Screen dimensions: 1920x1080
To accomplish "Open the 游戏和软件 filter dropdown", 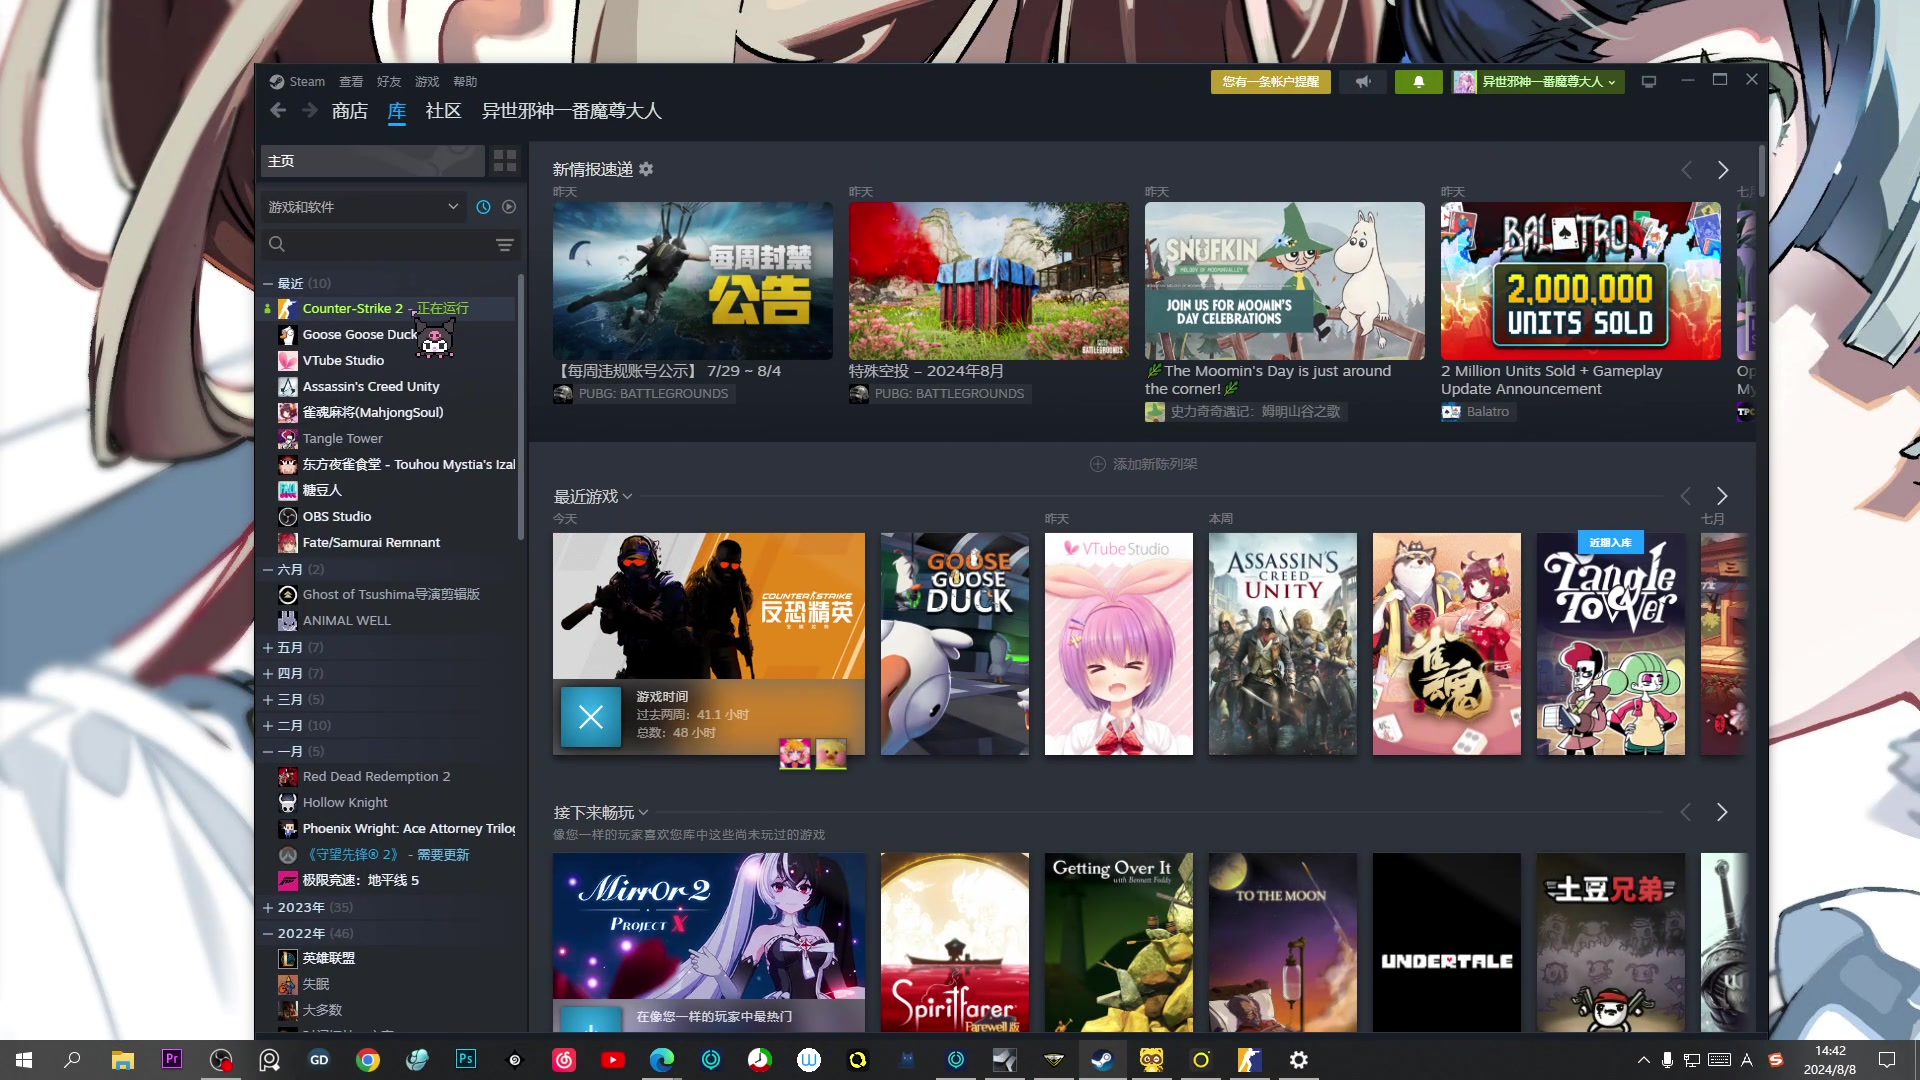I will (363, 207).
